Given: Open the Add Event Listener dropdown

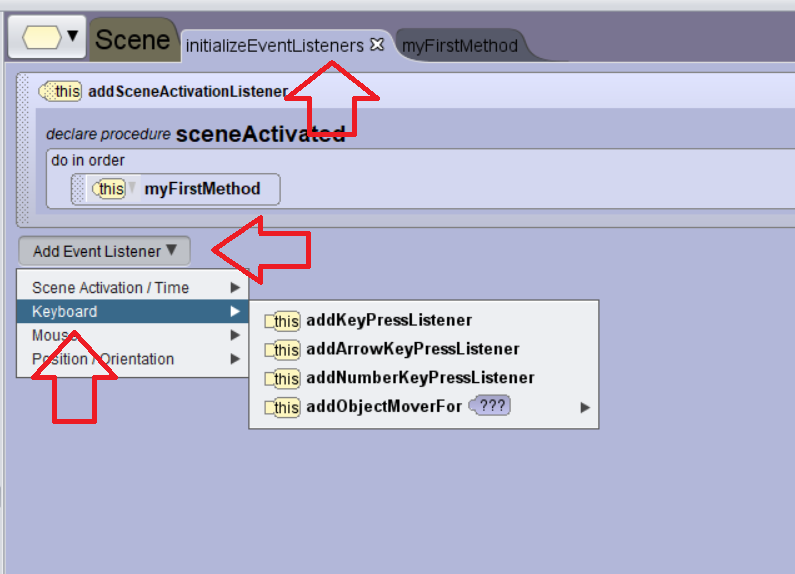Looking at the screenshot, I should [x=104, y=251].
